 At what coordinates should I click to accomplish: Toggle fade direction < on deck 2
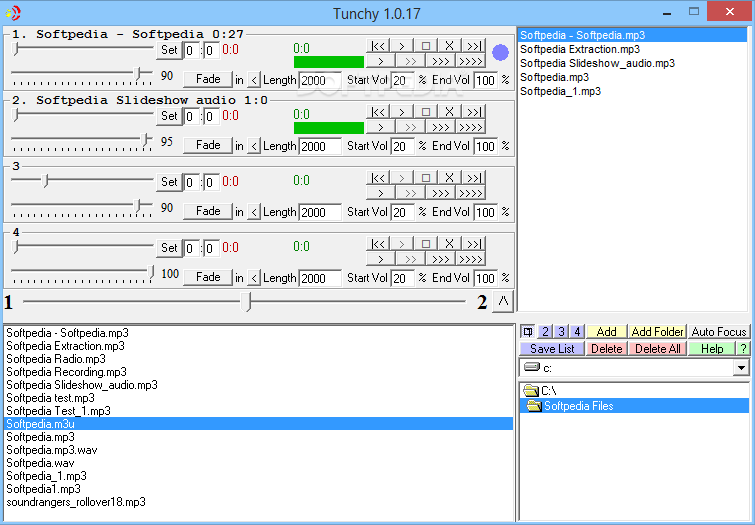[254, 146]
